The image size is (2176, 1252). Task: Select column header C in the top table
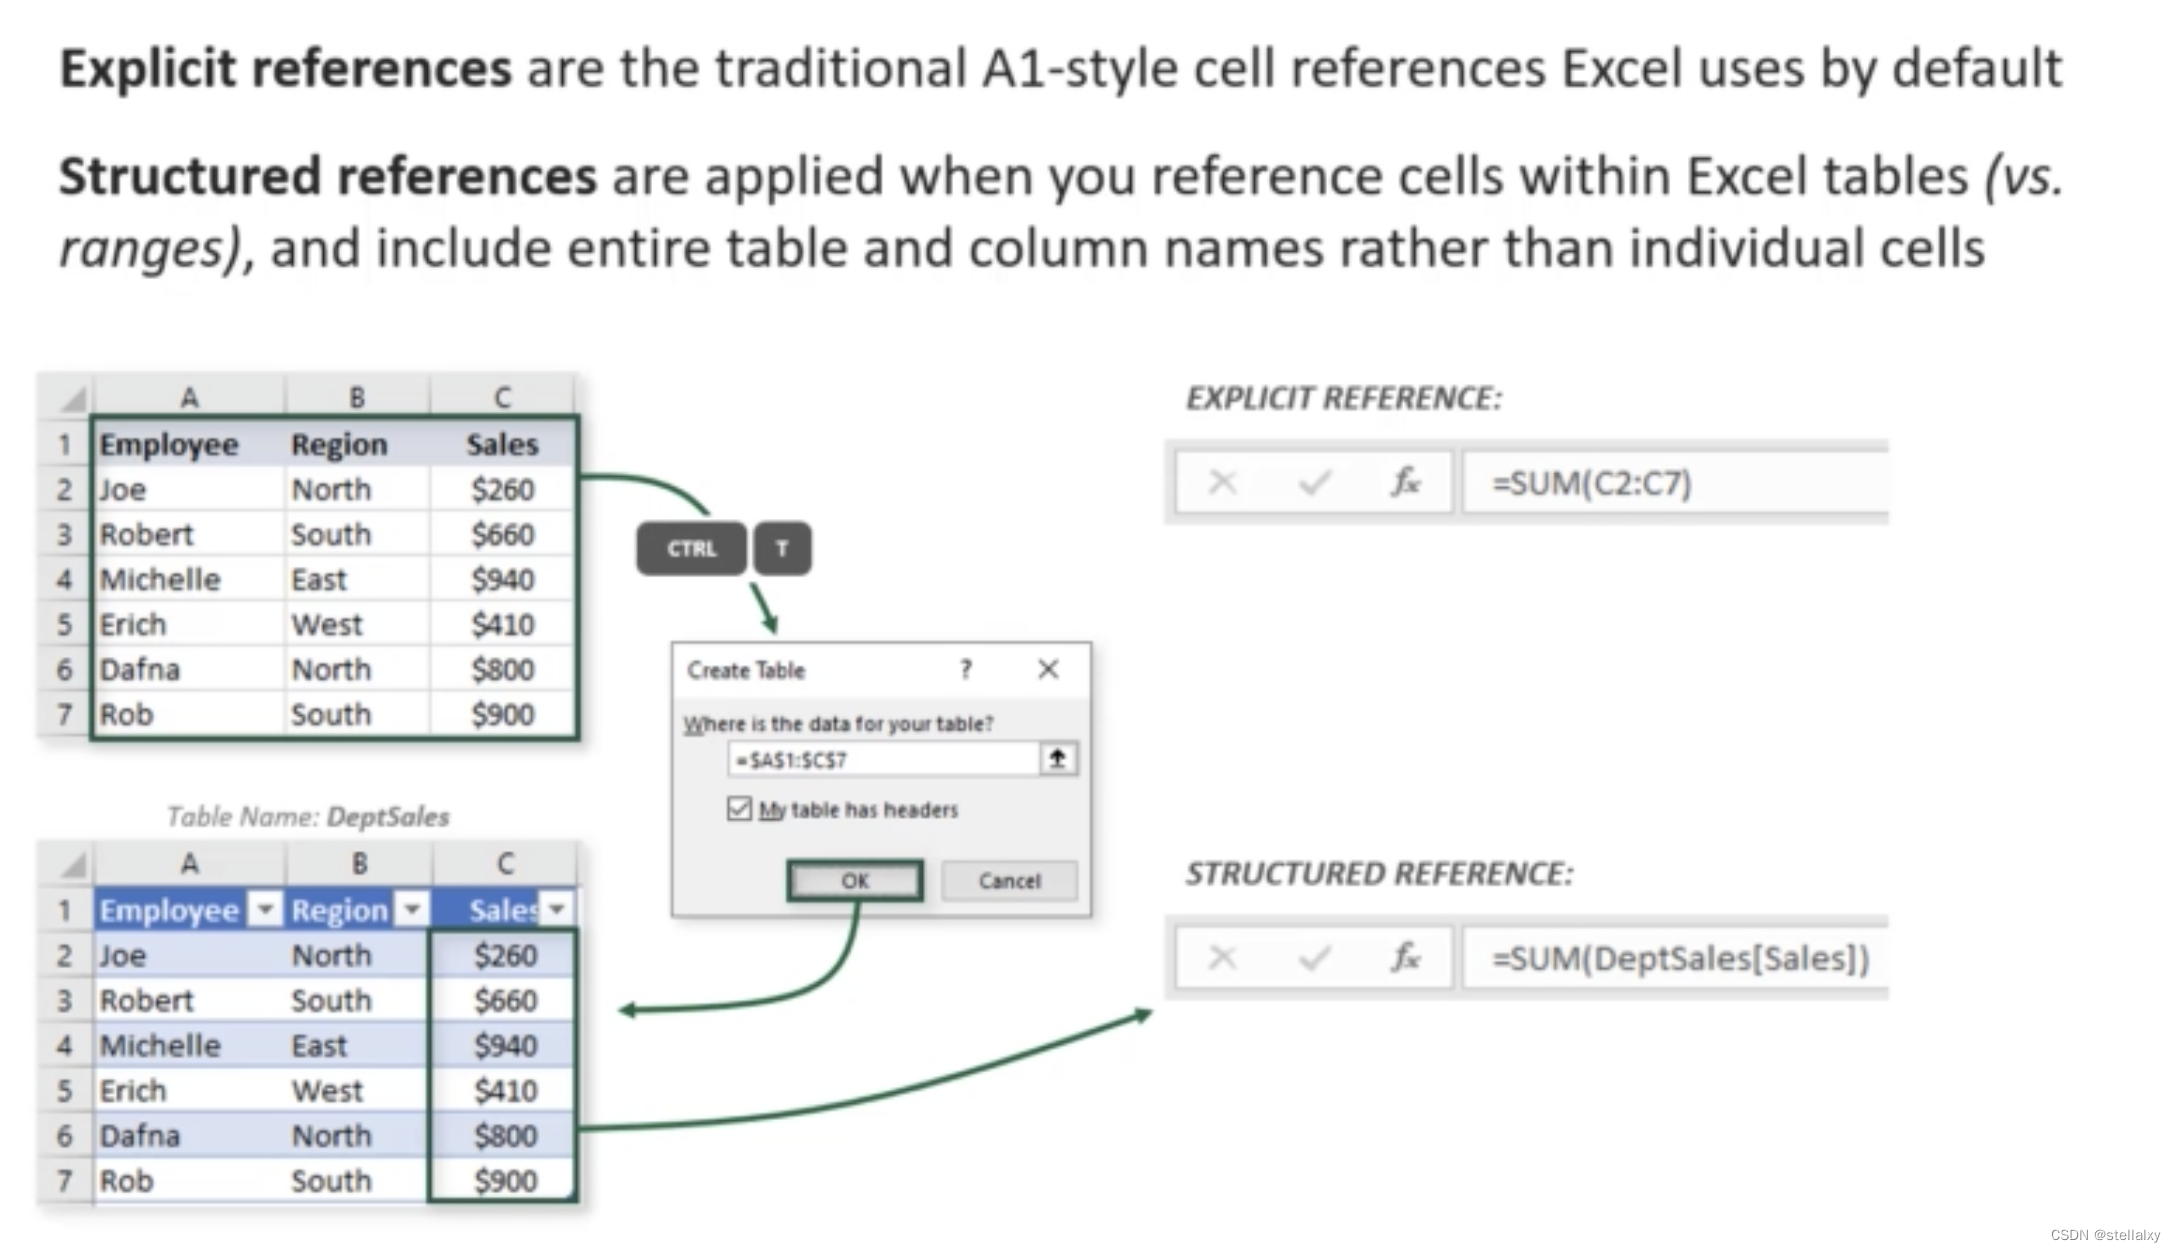[x=502, y=395]
